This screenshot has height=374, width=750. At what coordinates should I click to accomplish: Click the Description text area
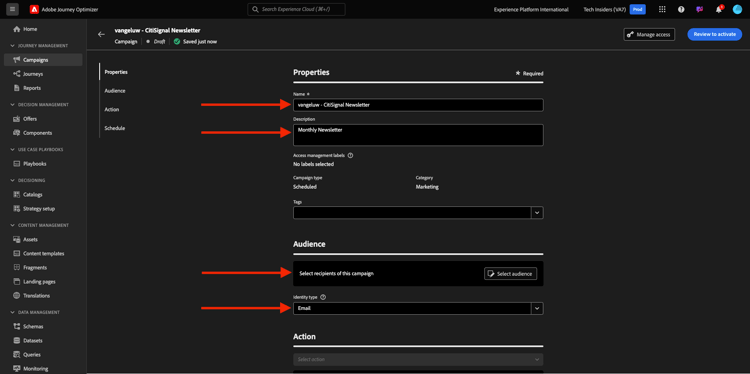pyautogui.click(x=418, y=135)
